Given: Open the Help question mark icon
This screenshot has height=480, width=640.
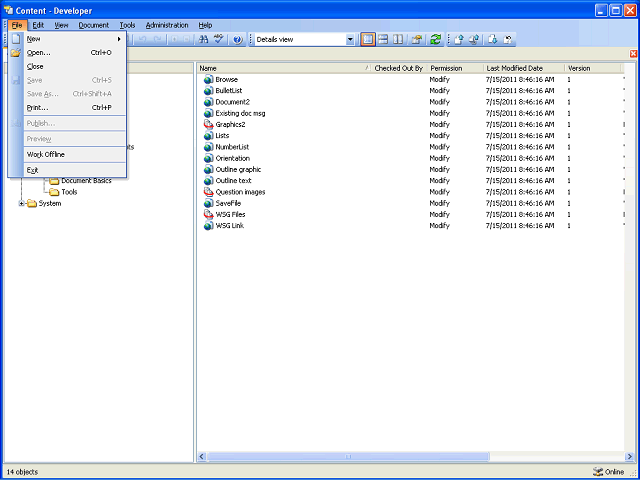Looking at the screenshot, I should [x=238, y=40].
